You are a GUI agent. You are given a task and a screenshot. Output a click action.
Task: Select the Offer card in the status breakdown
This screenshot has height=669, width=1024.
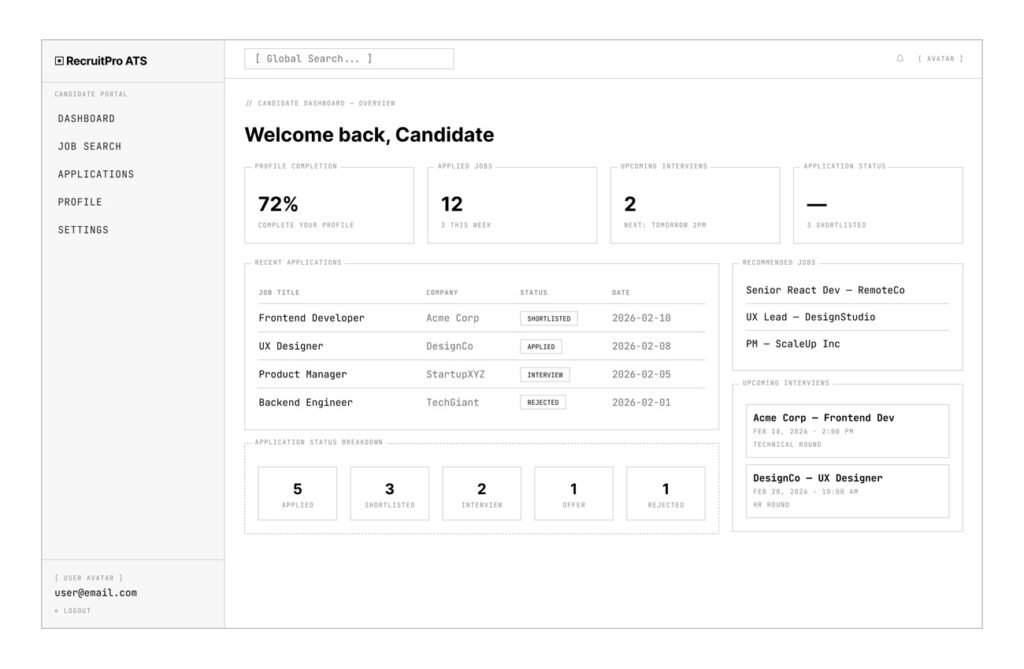574,492
